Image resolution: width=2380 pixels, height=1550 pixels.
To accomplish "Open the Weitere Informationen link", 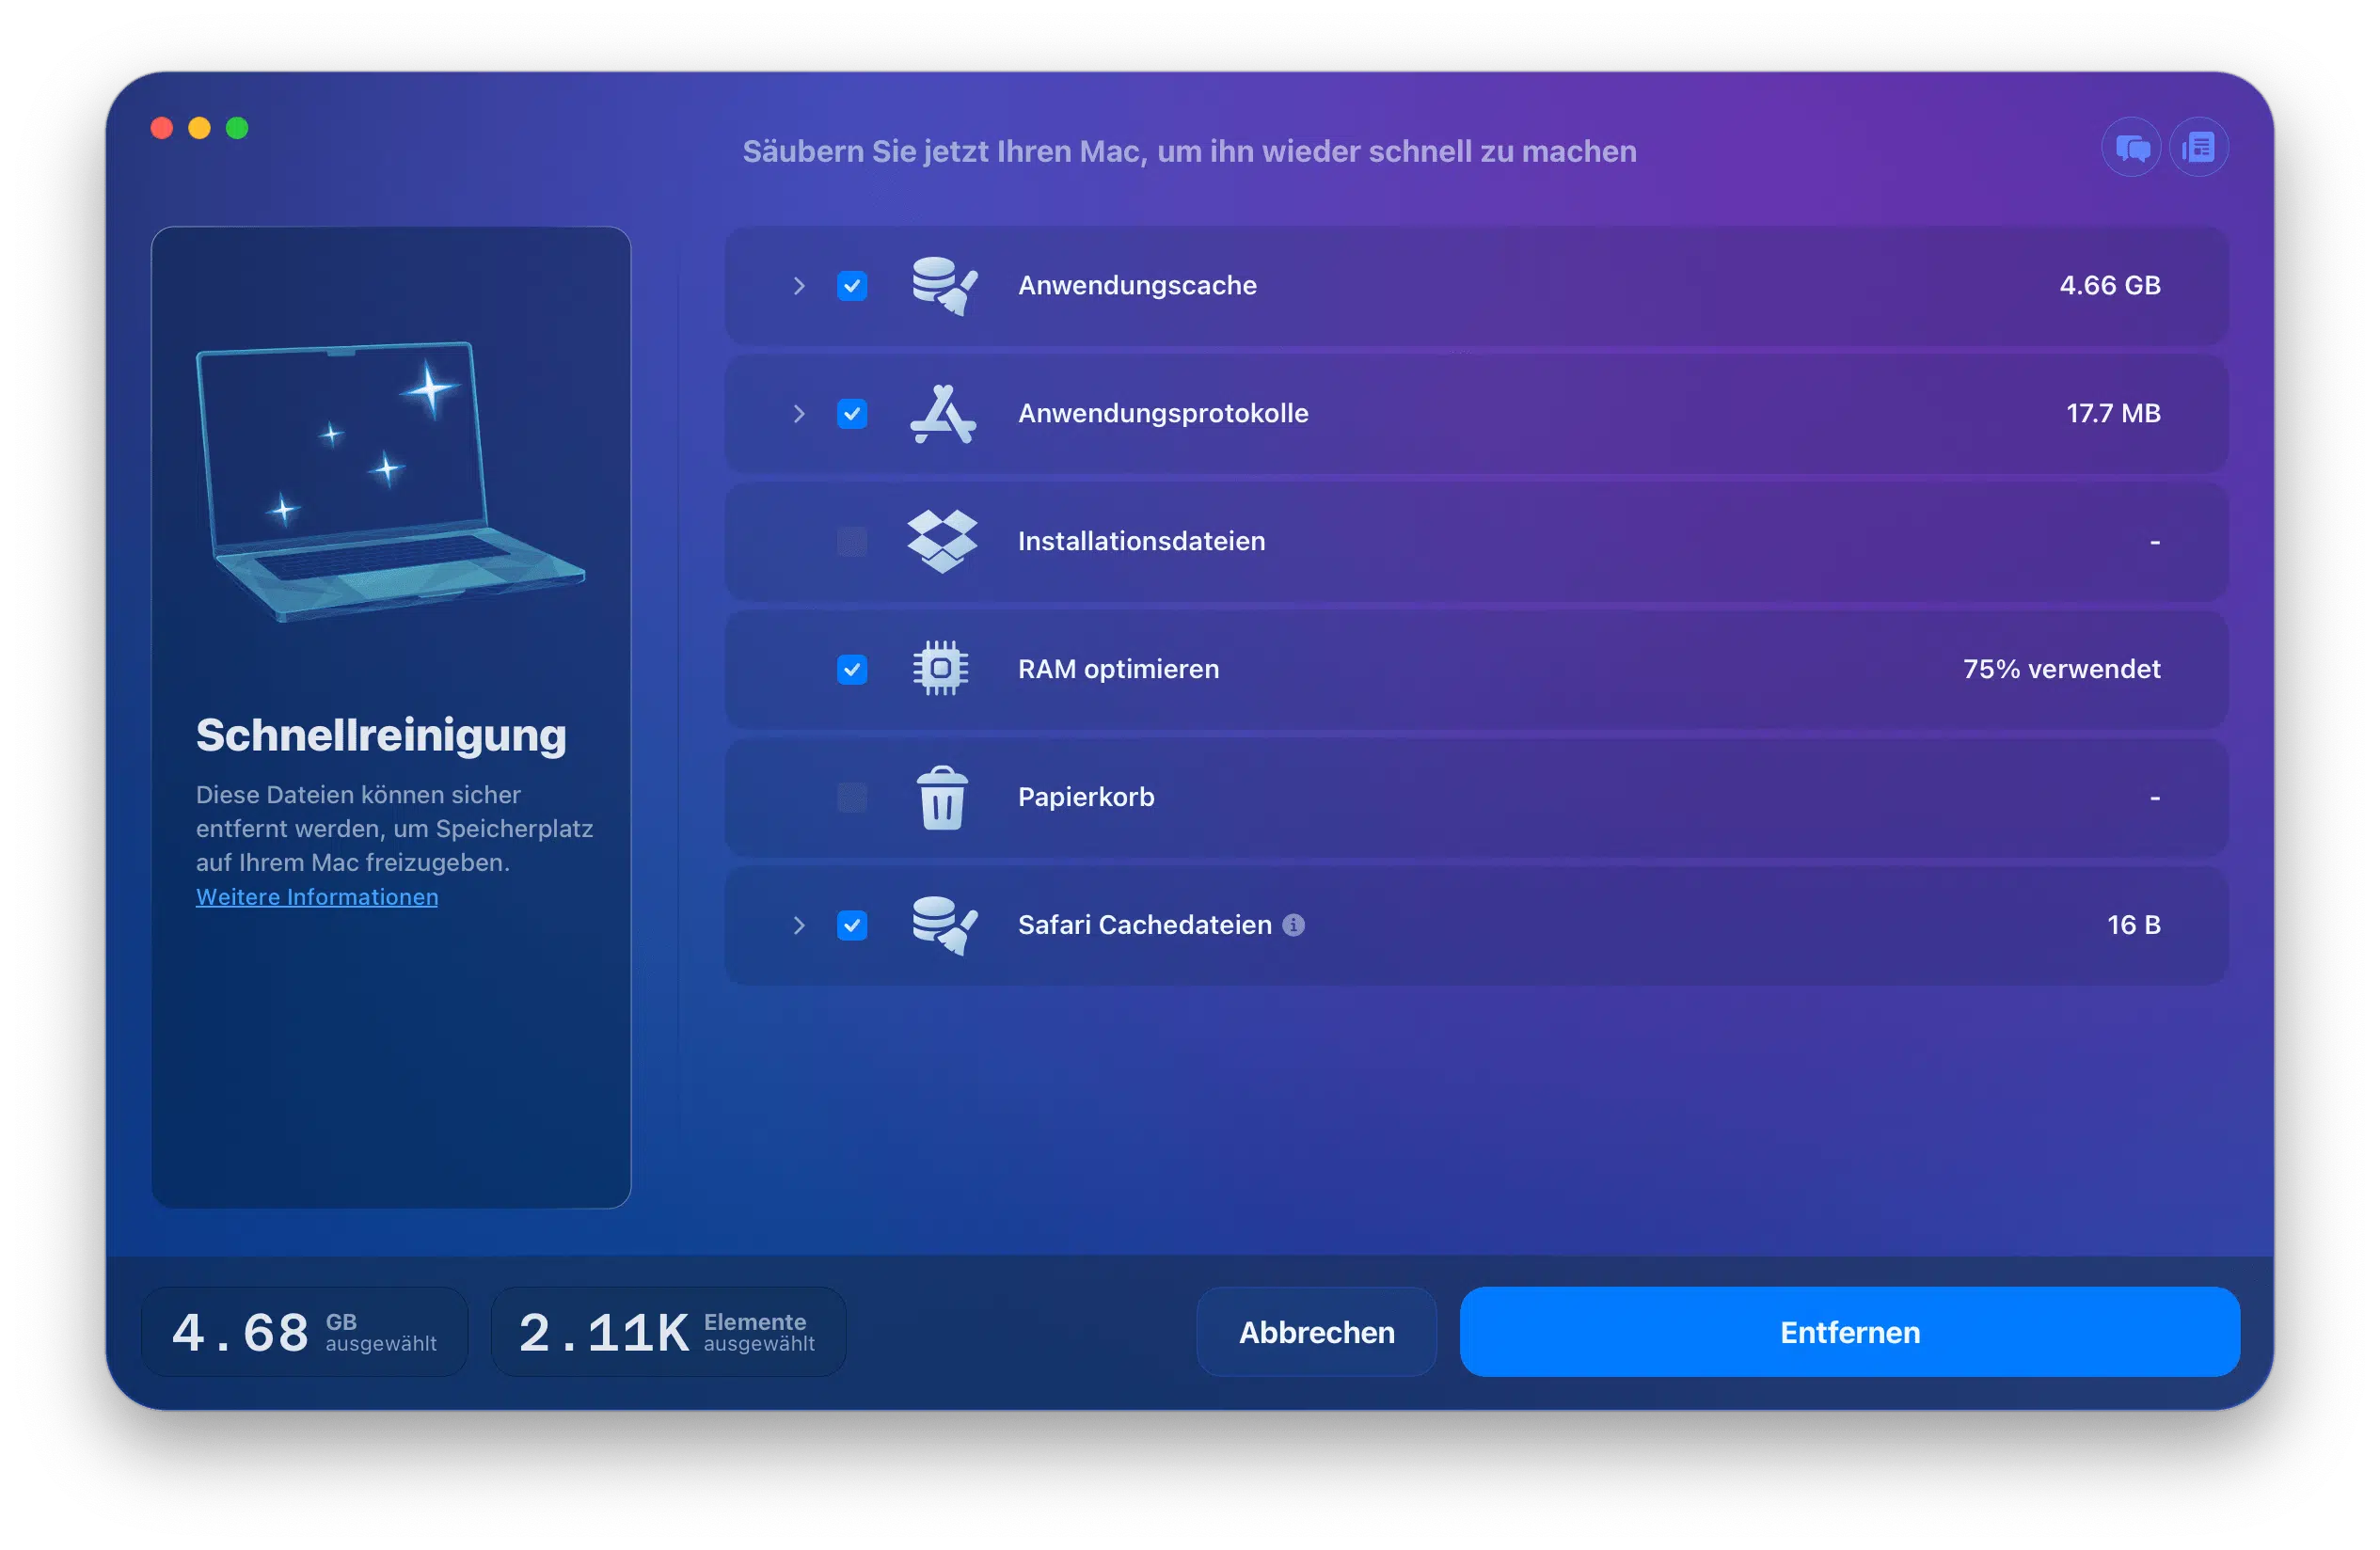I will point(317,897).
